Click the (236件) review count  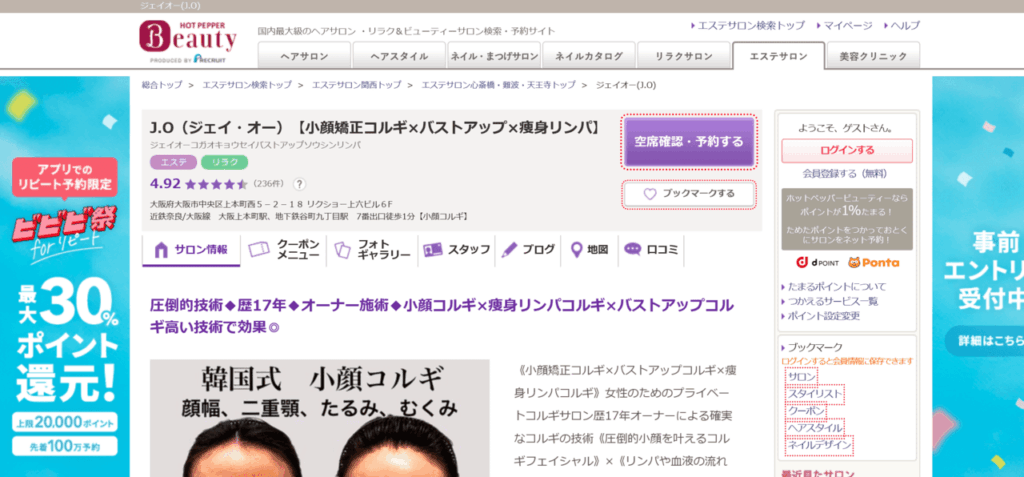(x=268, y=183)
